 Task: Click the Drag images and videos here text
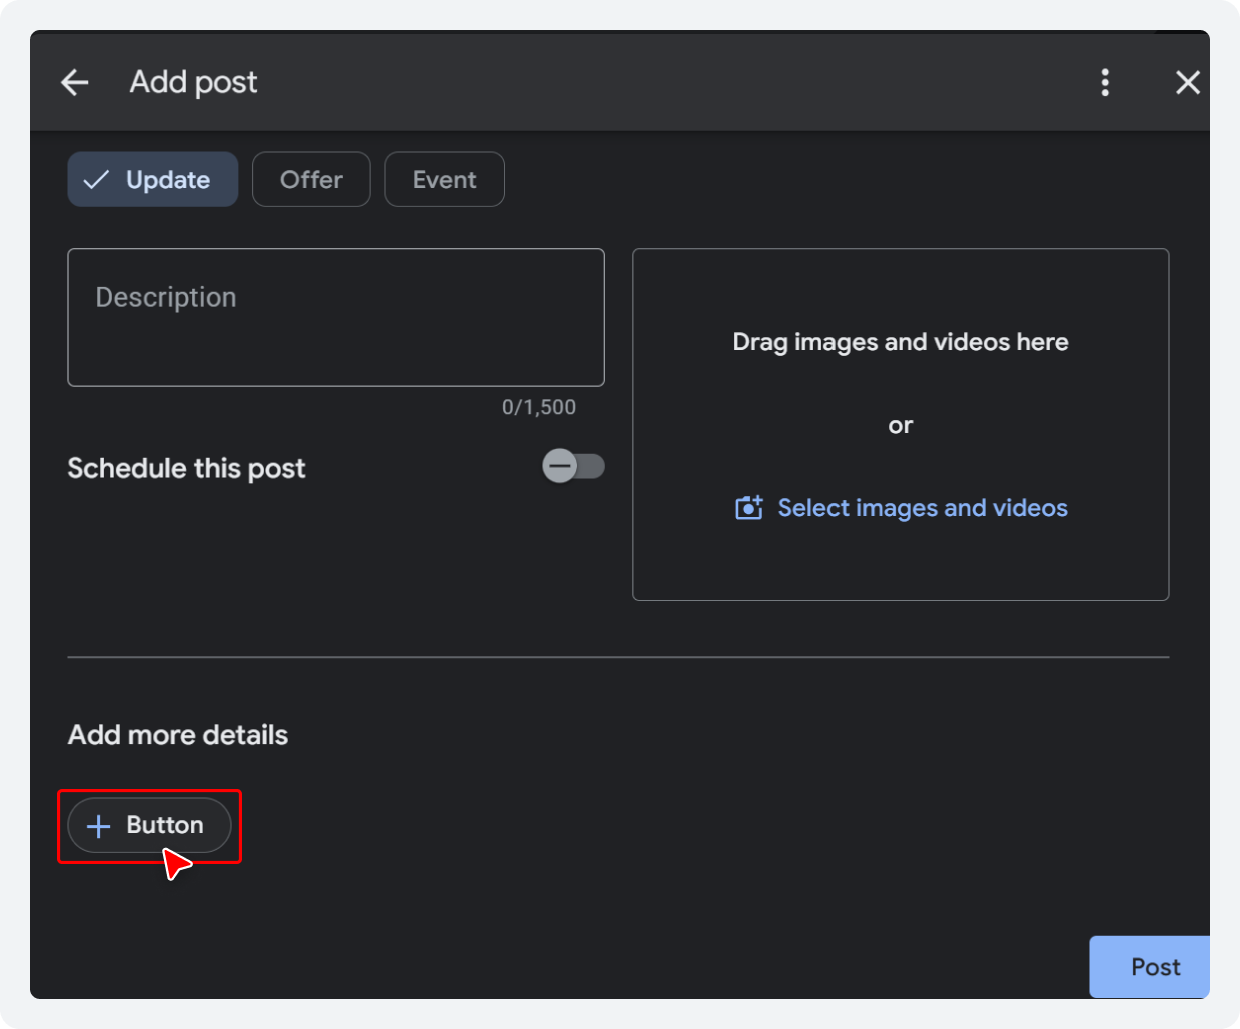[900, 342]
